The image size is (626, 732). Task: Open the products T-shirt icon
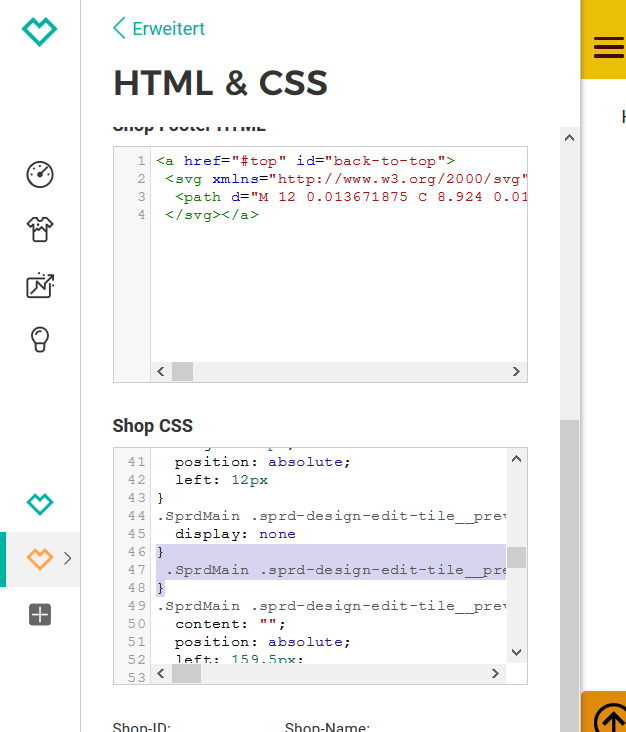pyautogui.click(x=40, y=230)
